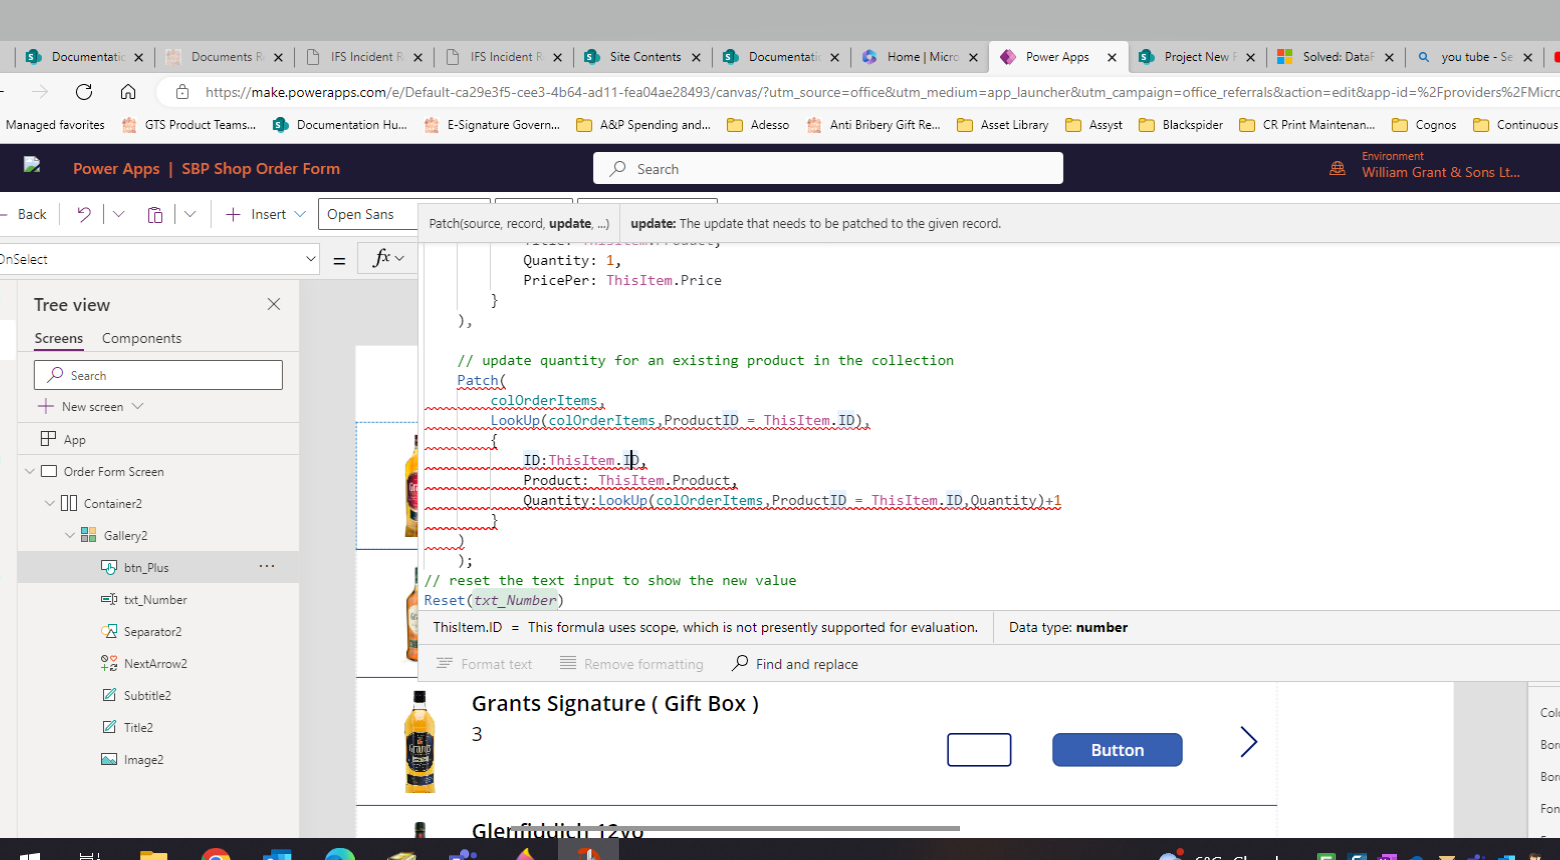The height and width of the screenshot is (860, 1560).
Task: Click the Undo icon in toolbar
Action: [x=84, y=214]
